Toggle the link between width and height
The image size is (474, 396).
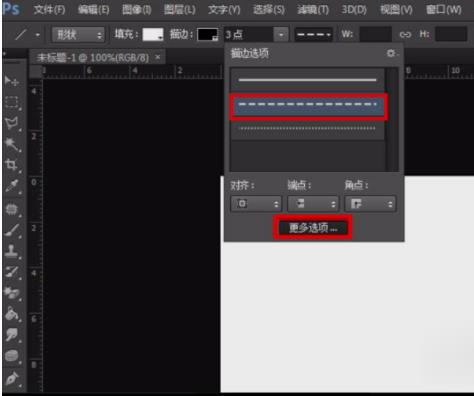click(405, 34)
